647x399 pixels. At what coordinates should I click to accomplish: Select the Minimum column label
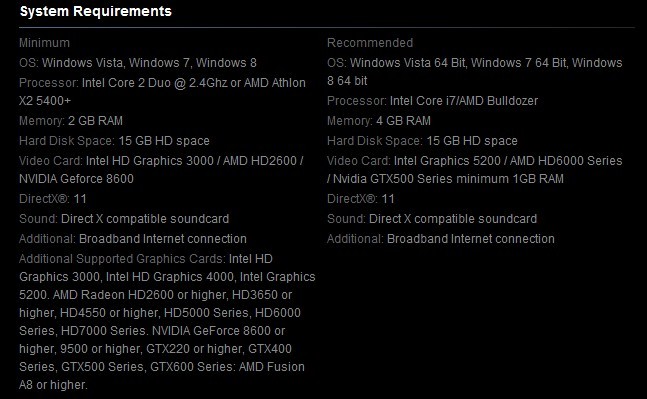pos(44,43)
